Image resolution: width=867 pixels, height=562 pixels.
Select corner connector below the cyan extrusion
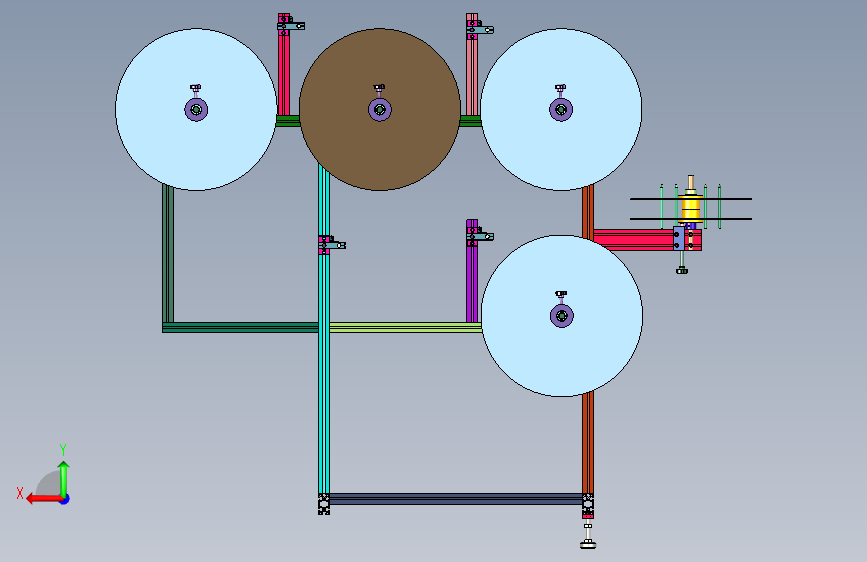point(324,504)
